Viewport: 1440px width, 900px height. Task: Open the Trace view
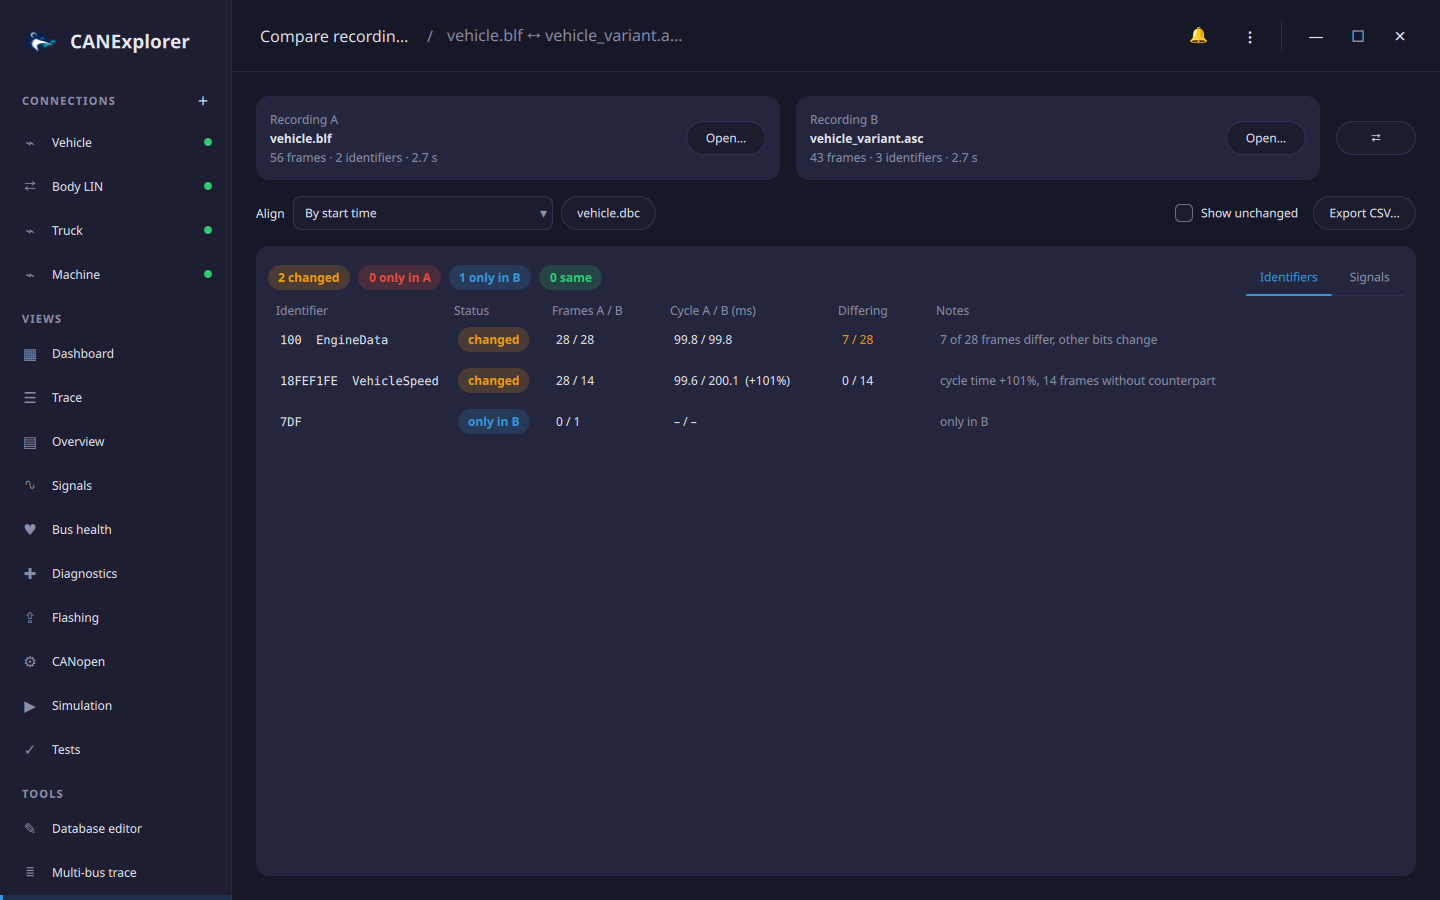(116, 398)
